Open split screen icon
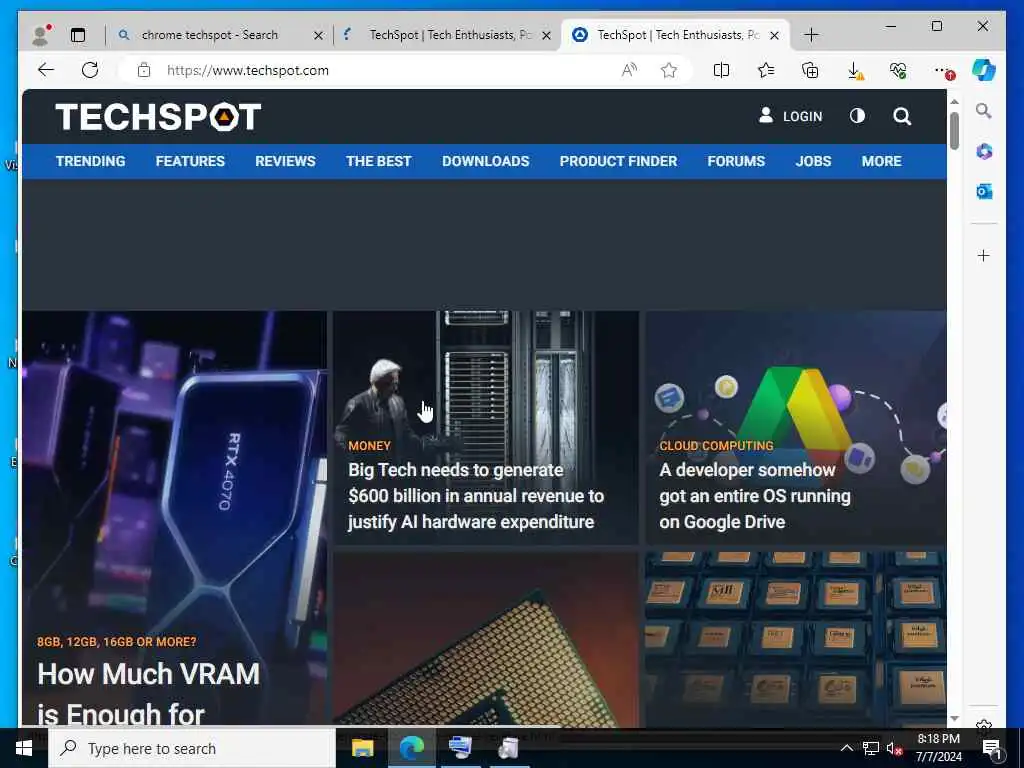 722,70
